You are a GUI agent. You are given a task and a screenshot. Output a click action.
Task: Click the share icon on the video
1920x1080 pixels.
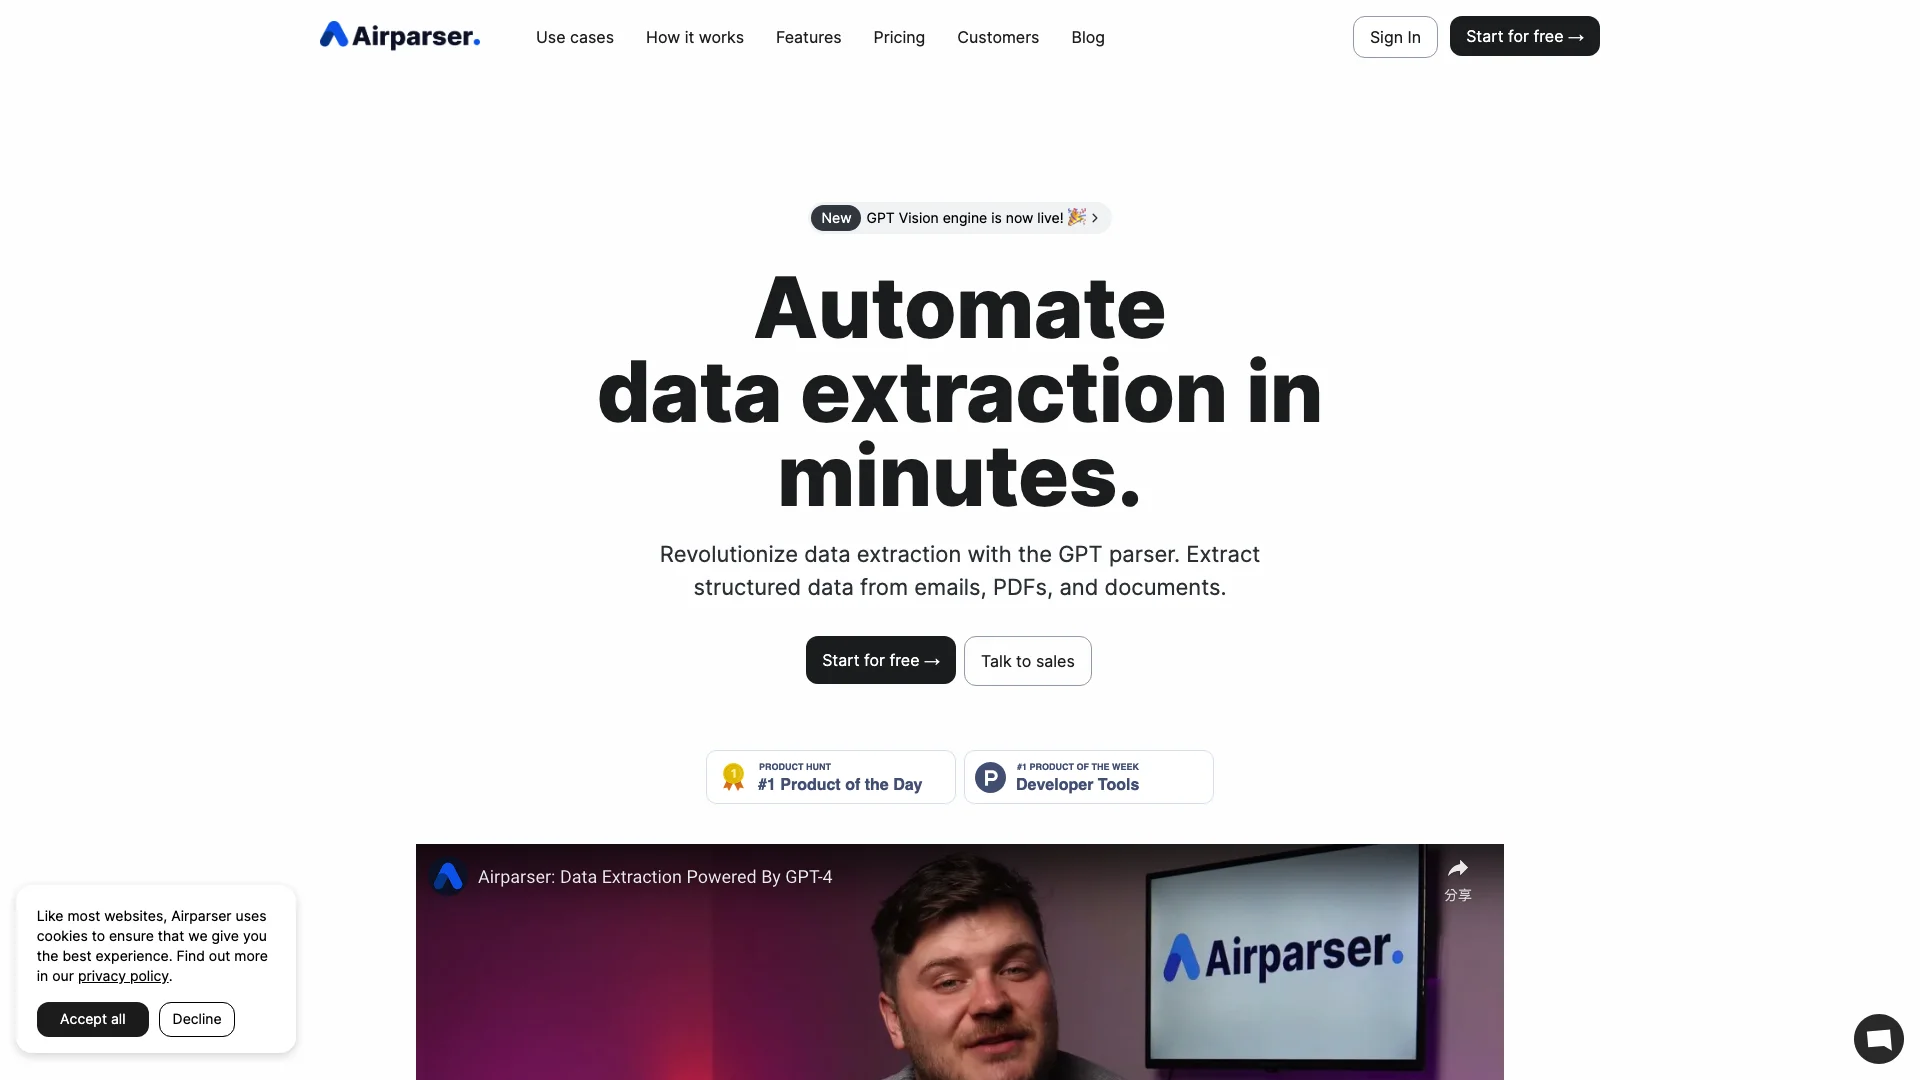pos(1456,869)
